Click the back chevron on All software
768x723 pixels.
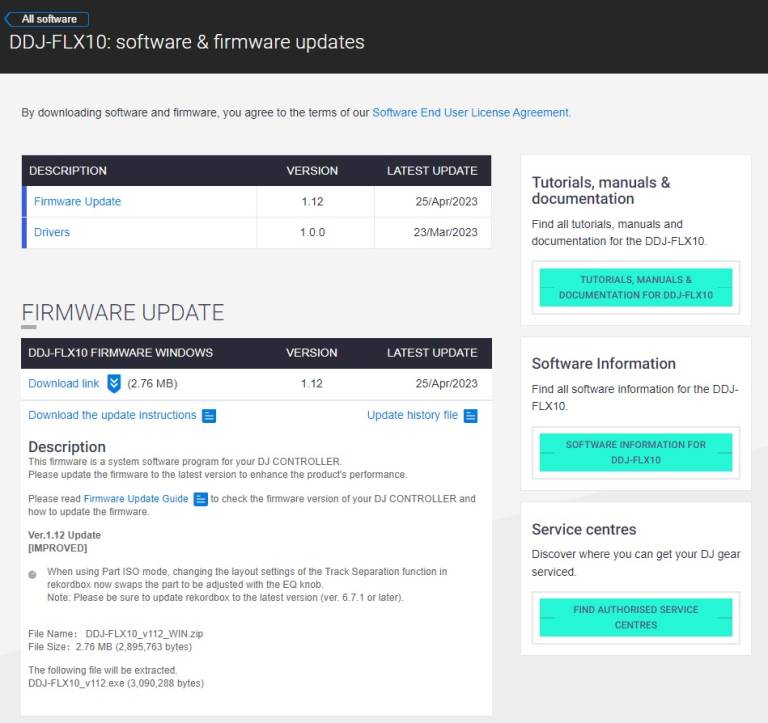tap(9, 19)
